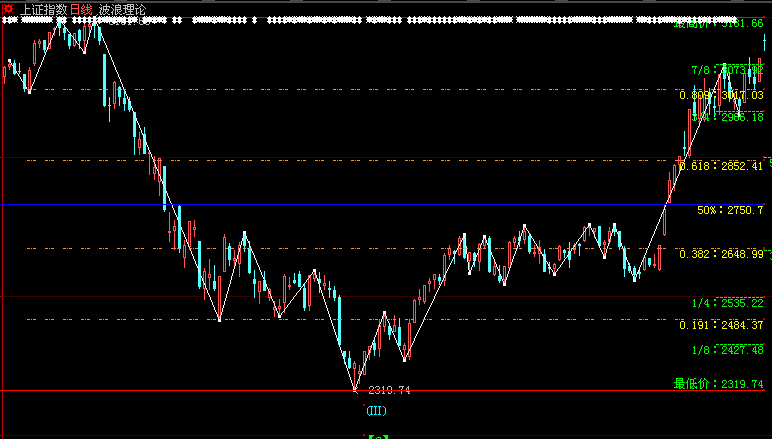Select the 3/4 level 2986.18 label
Image resolution: width=772 pixels, height=439 pixels.
pyautogui.click(x=727, y=117)
